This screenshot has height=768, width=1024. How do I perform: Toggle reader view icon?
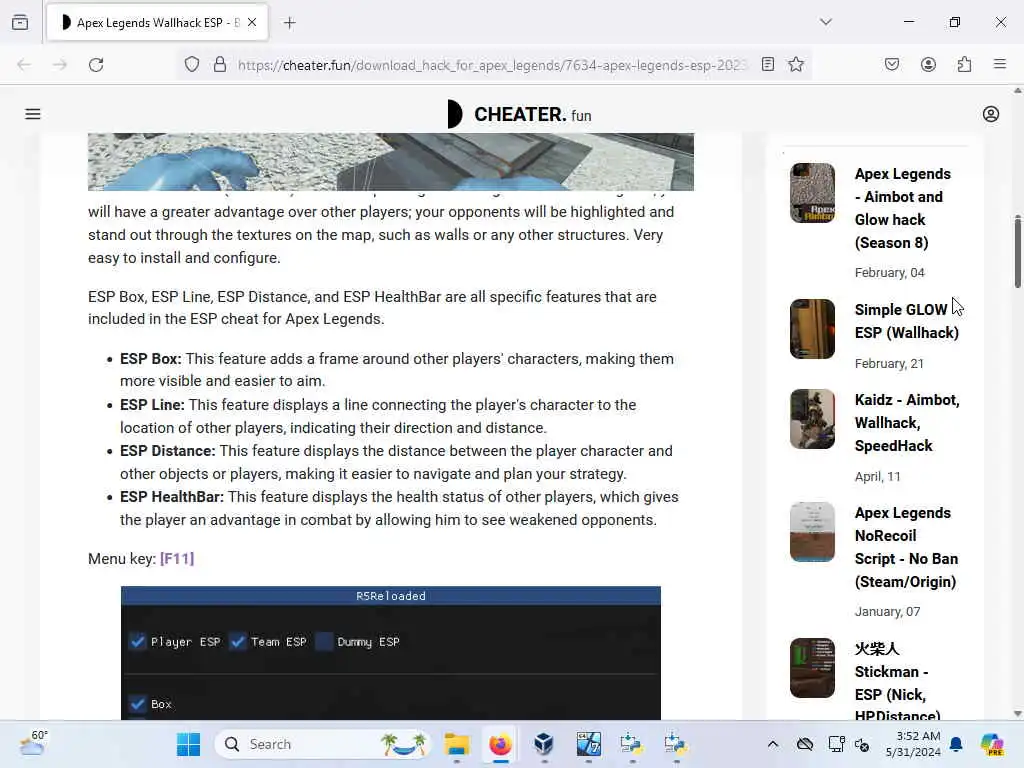[x=768, y=65]
